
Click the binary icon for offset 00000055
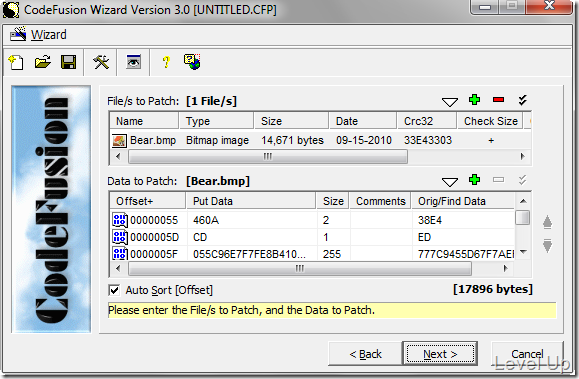pyautogui.click(x=120, y=220)
